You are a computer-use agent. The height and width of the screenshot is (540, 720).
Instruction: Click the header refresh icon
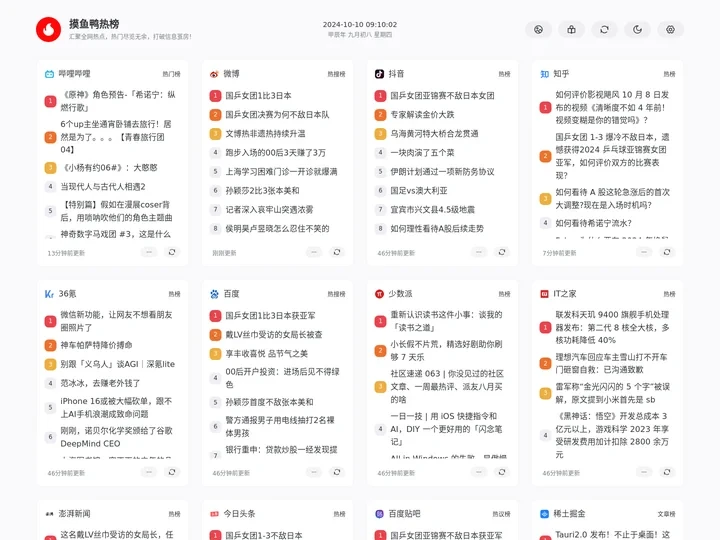click(x=604, y=29)
